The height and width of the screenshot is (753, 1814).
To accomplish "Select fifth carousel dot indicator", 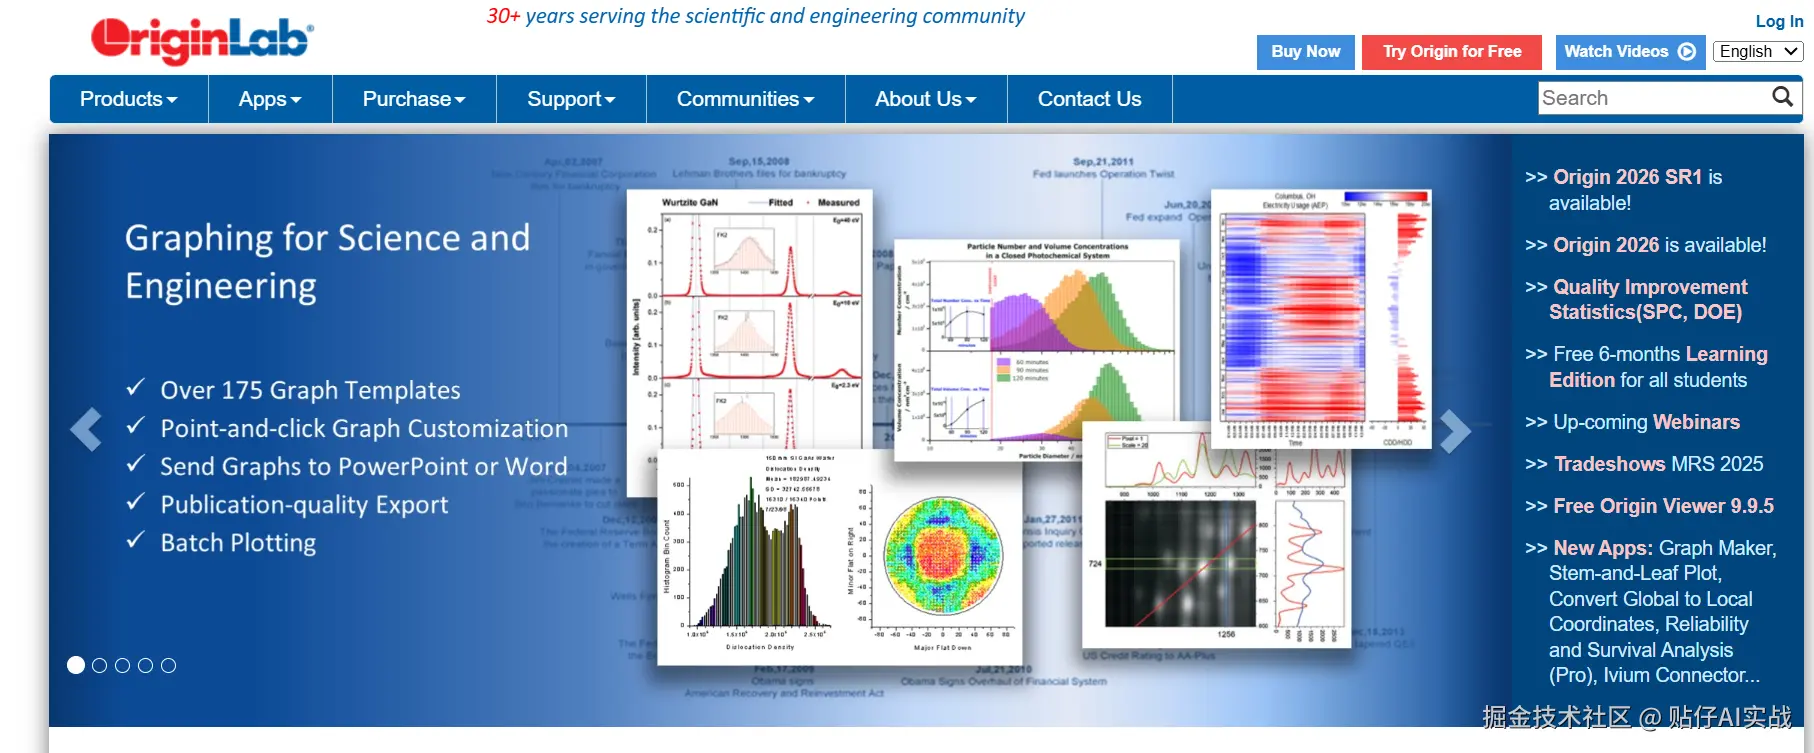I will [168, 665].
